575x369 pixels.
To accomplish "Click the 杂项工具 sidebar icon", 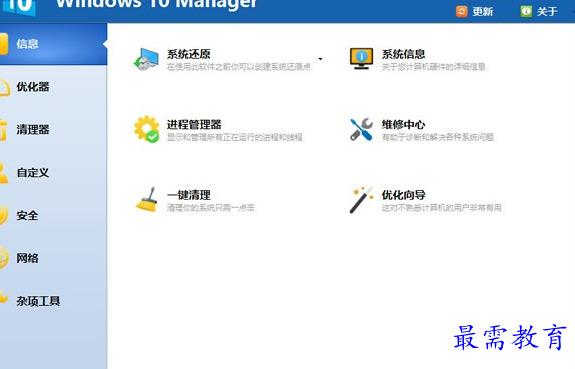I will tap(4, 297).
